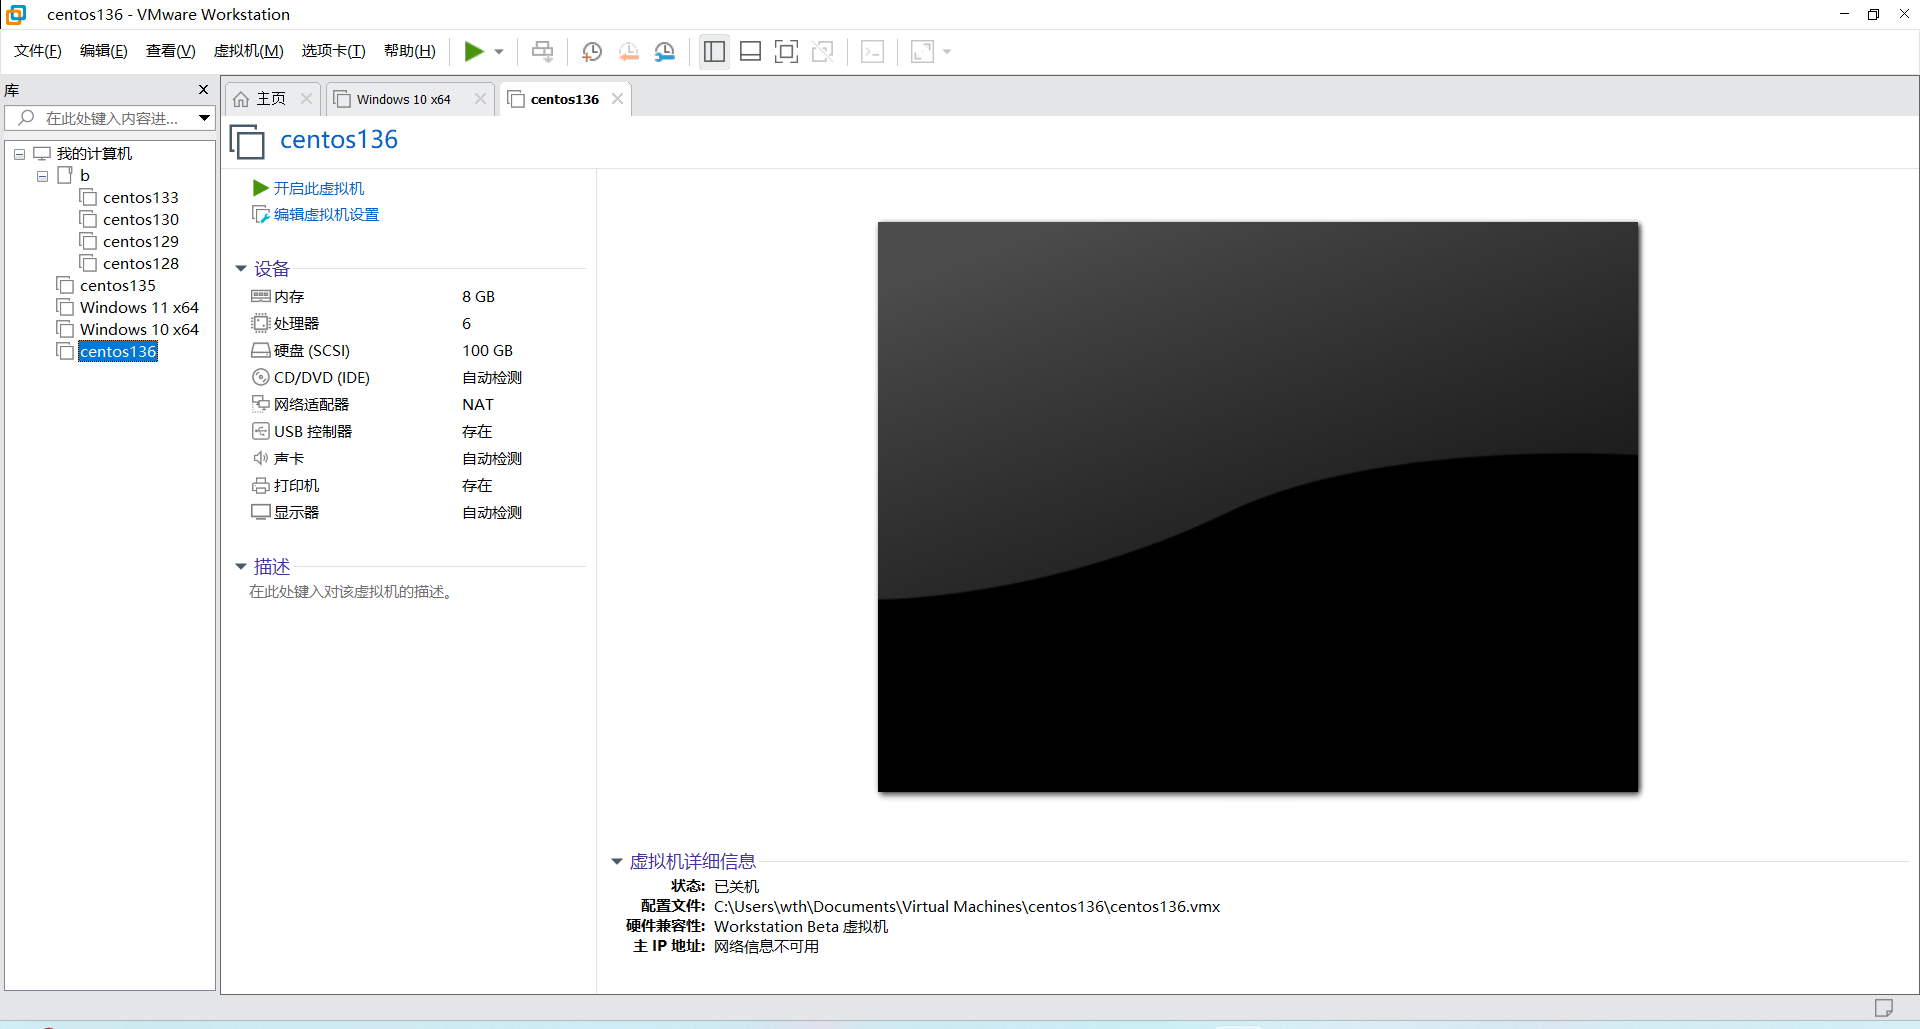Click the console view toolbar icon
This screenshot has width=1920, height=1029.
[872, 51]
